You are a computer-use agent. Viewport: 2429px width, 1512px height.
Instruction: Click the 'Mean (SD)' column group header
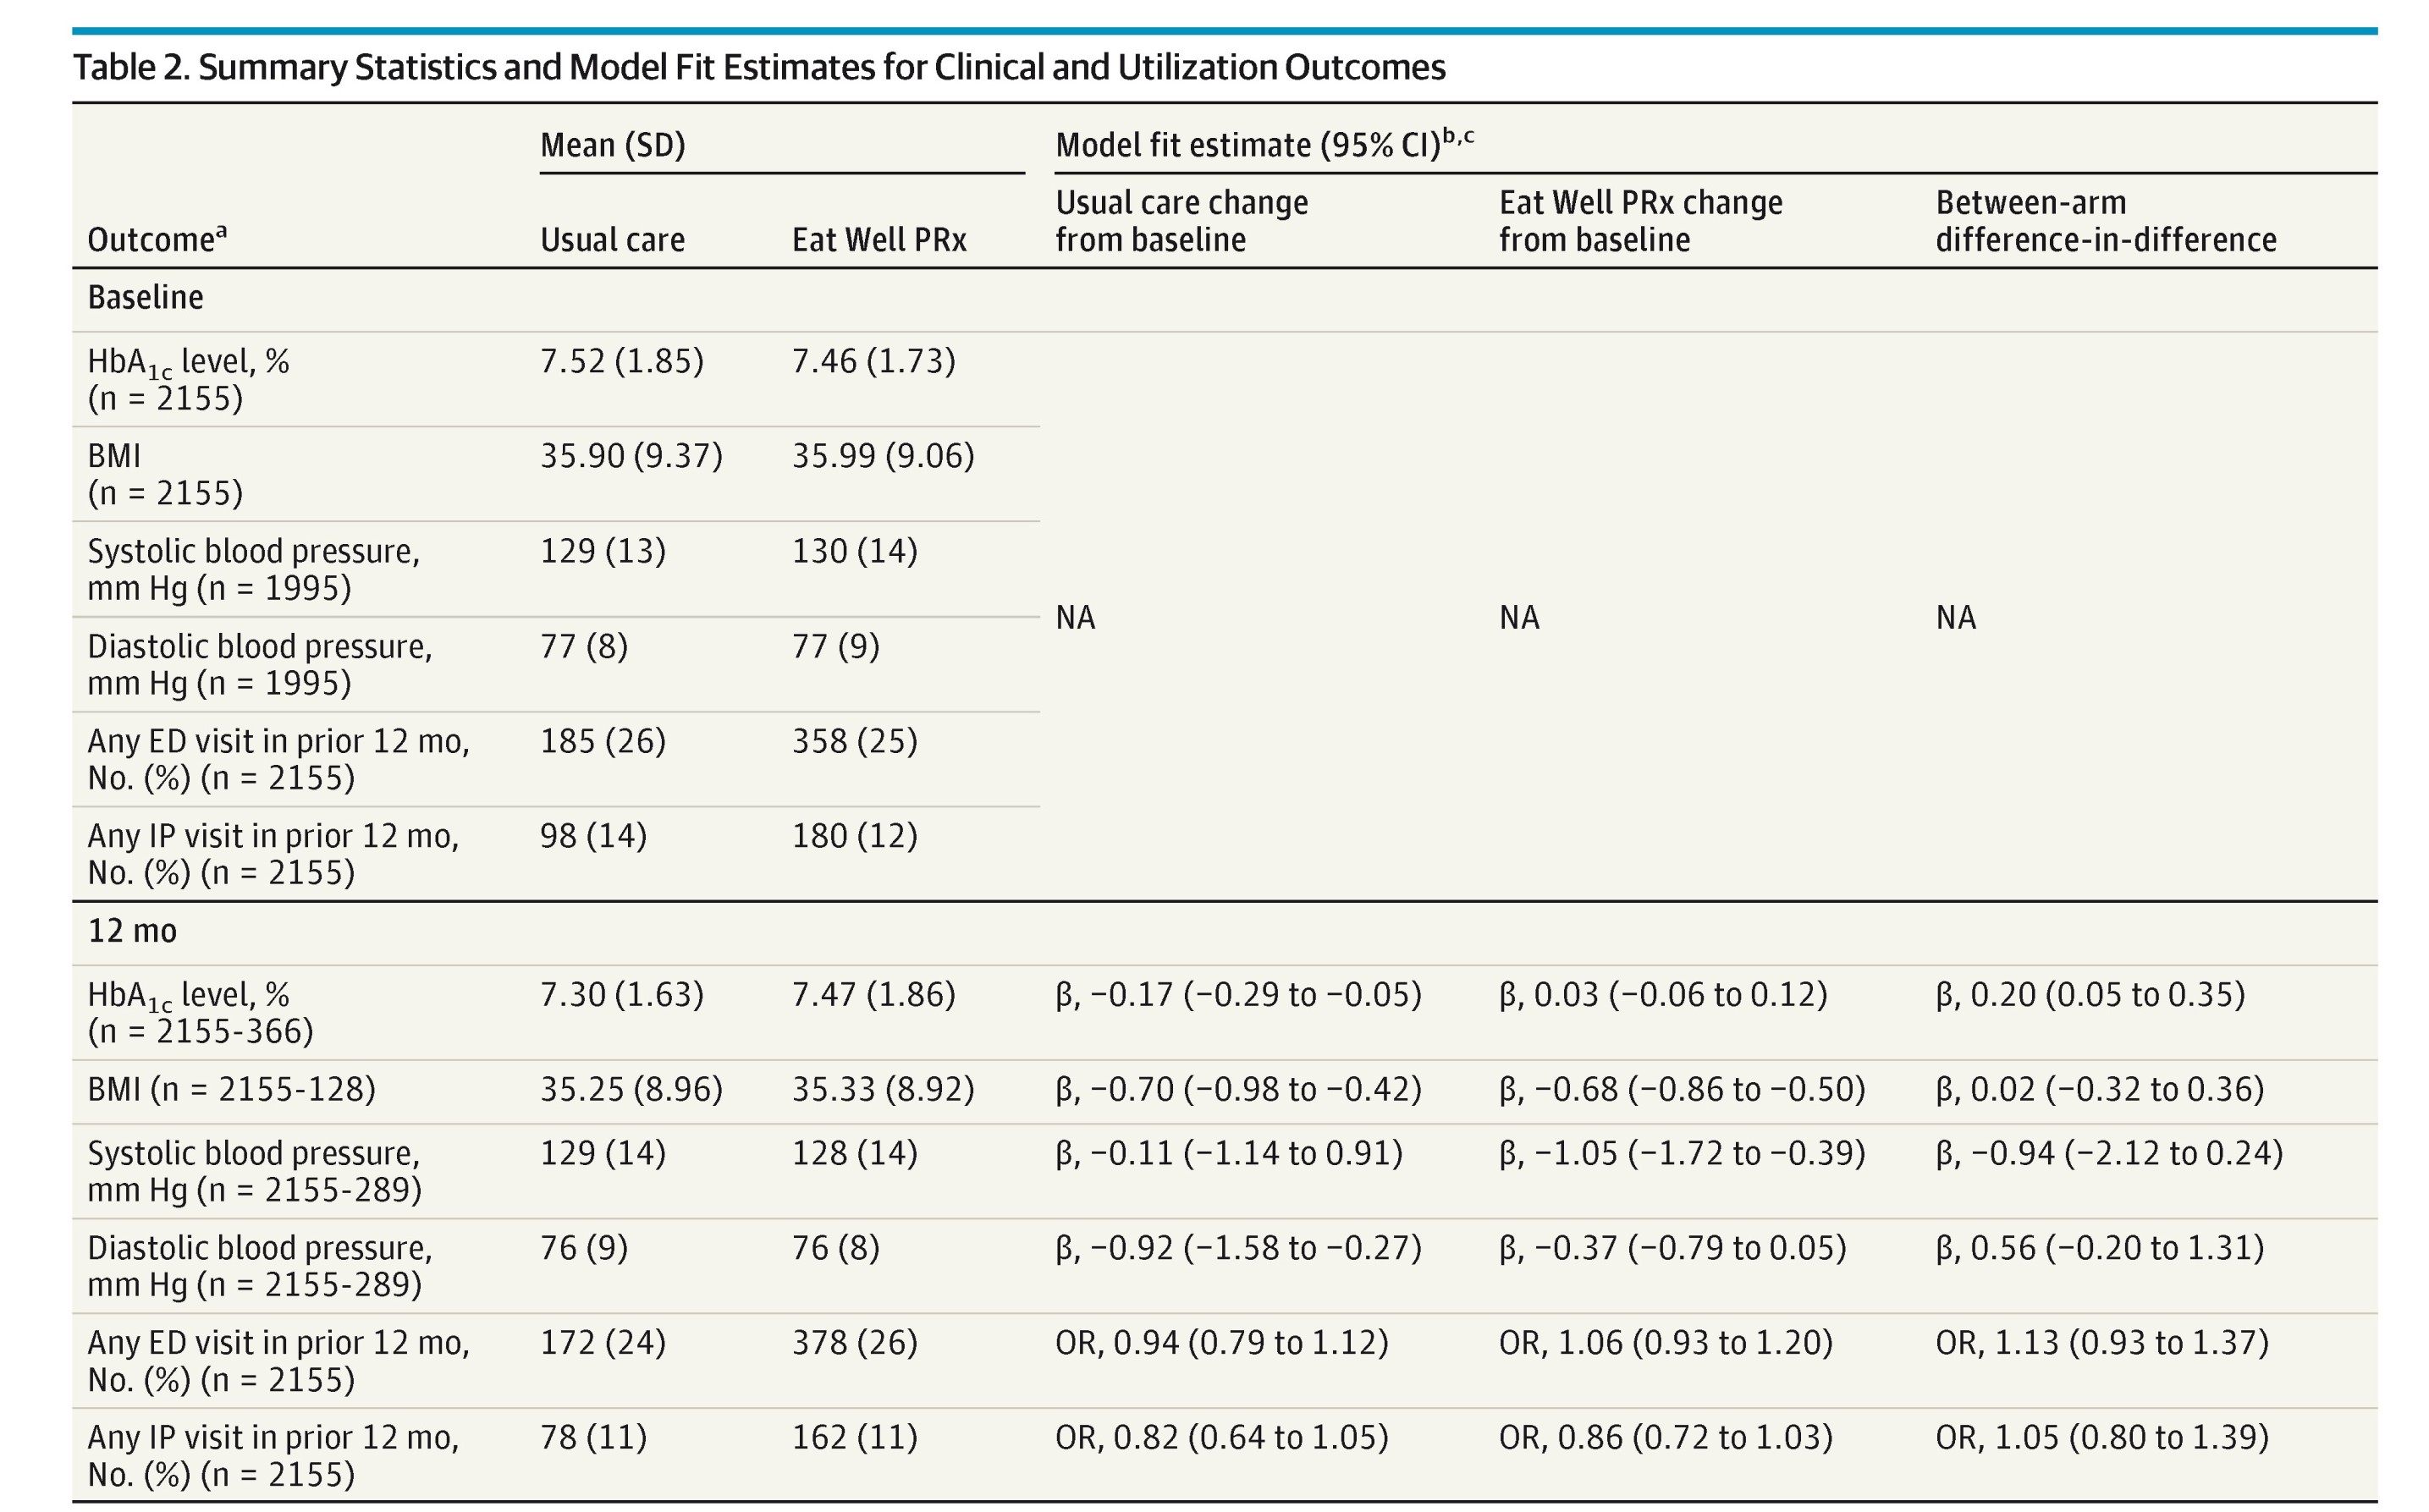pyautogui.click(x=612, y=146)
